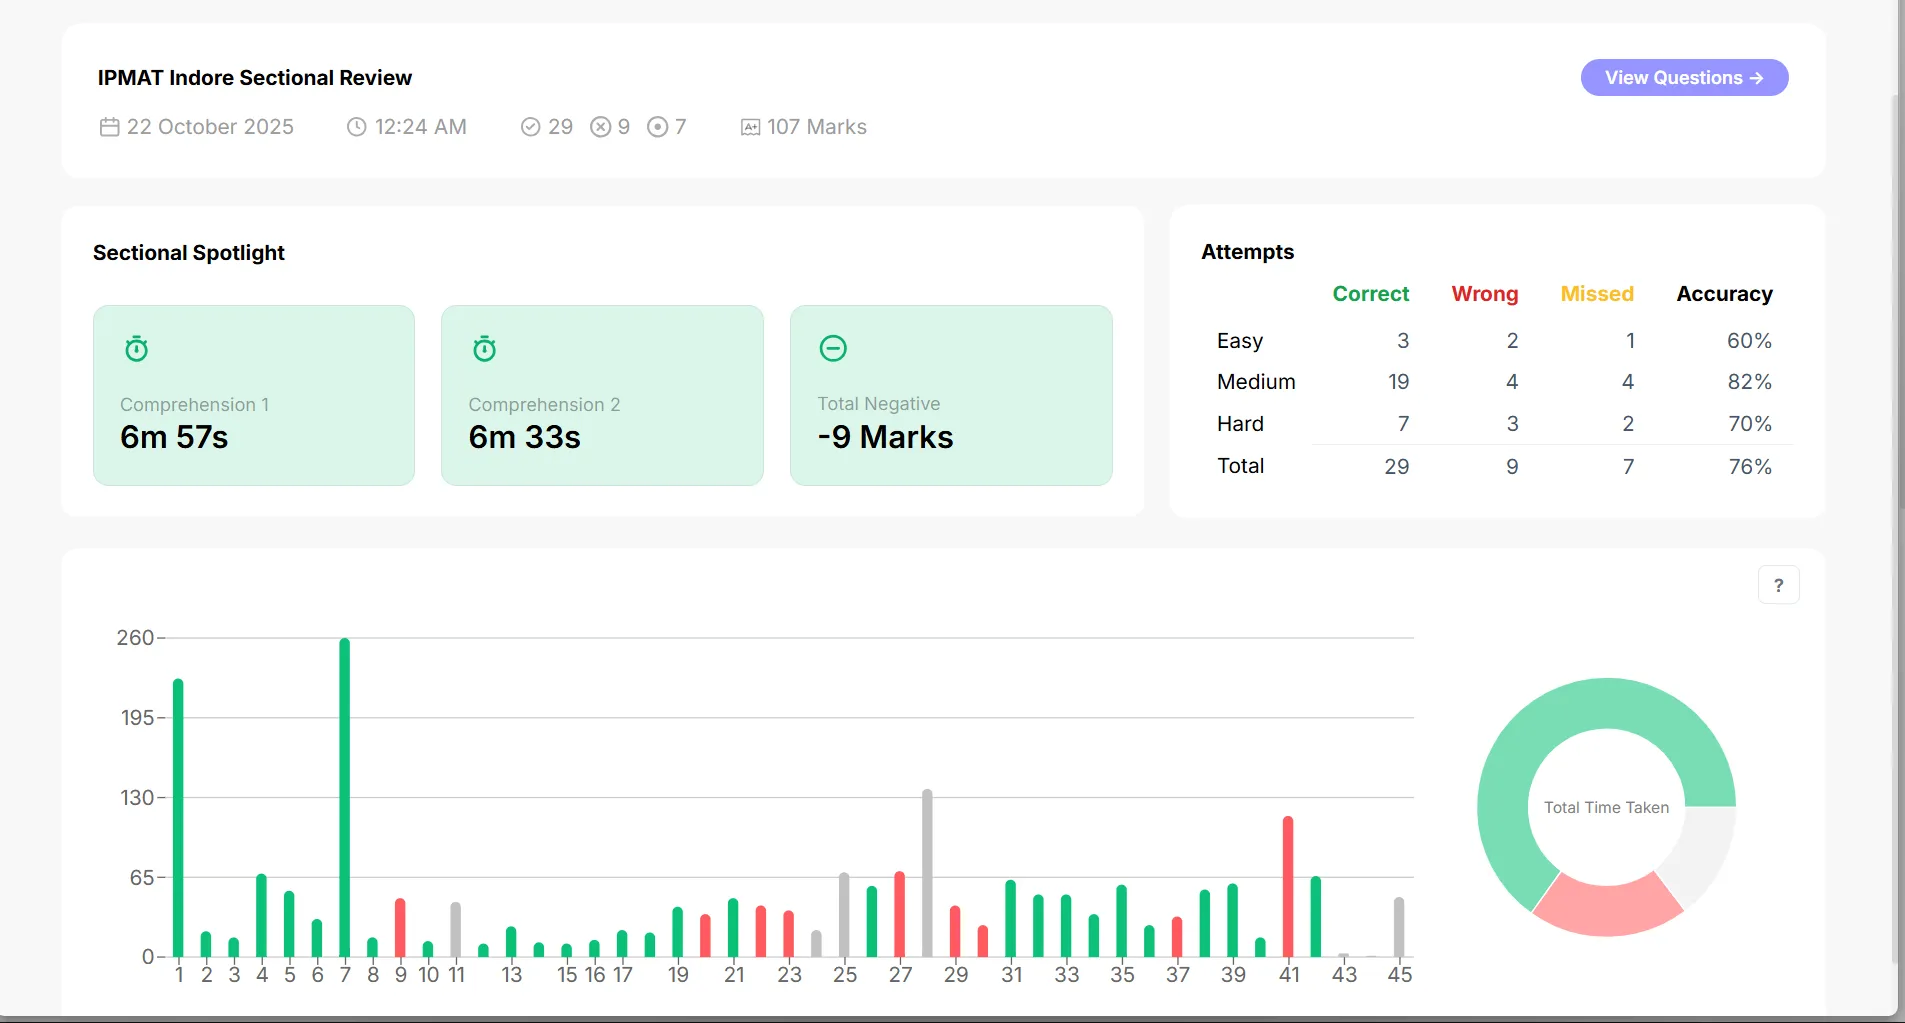The height and width of the screenshot is (1023, 1905).
Task: Click the View Questions button
Action: [1684, 78]
